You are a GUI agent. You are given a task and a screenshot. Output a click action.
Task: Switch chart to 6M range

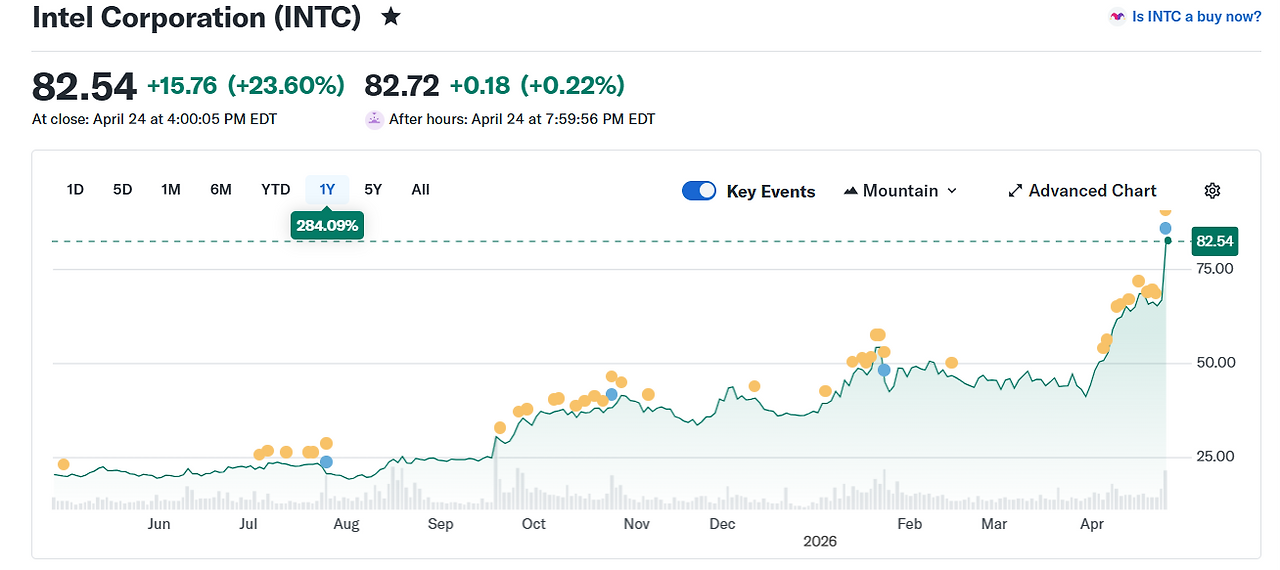pyautogui.click(x=221, y=189)
